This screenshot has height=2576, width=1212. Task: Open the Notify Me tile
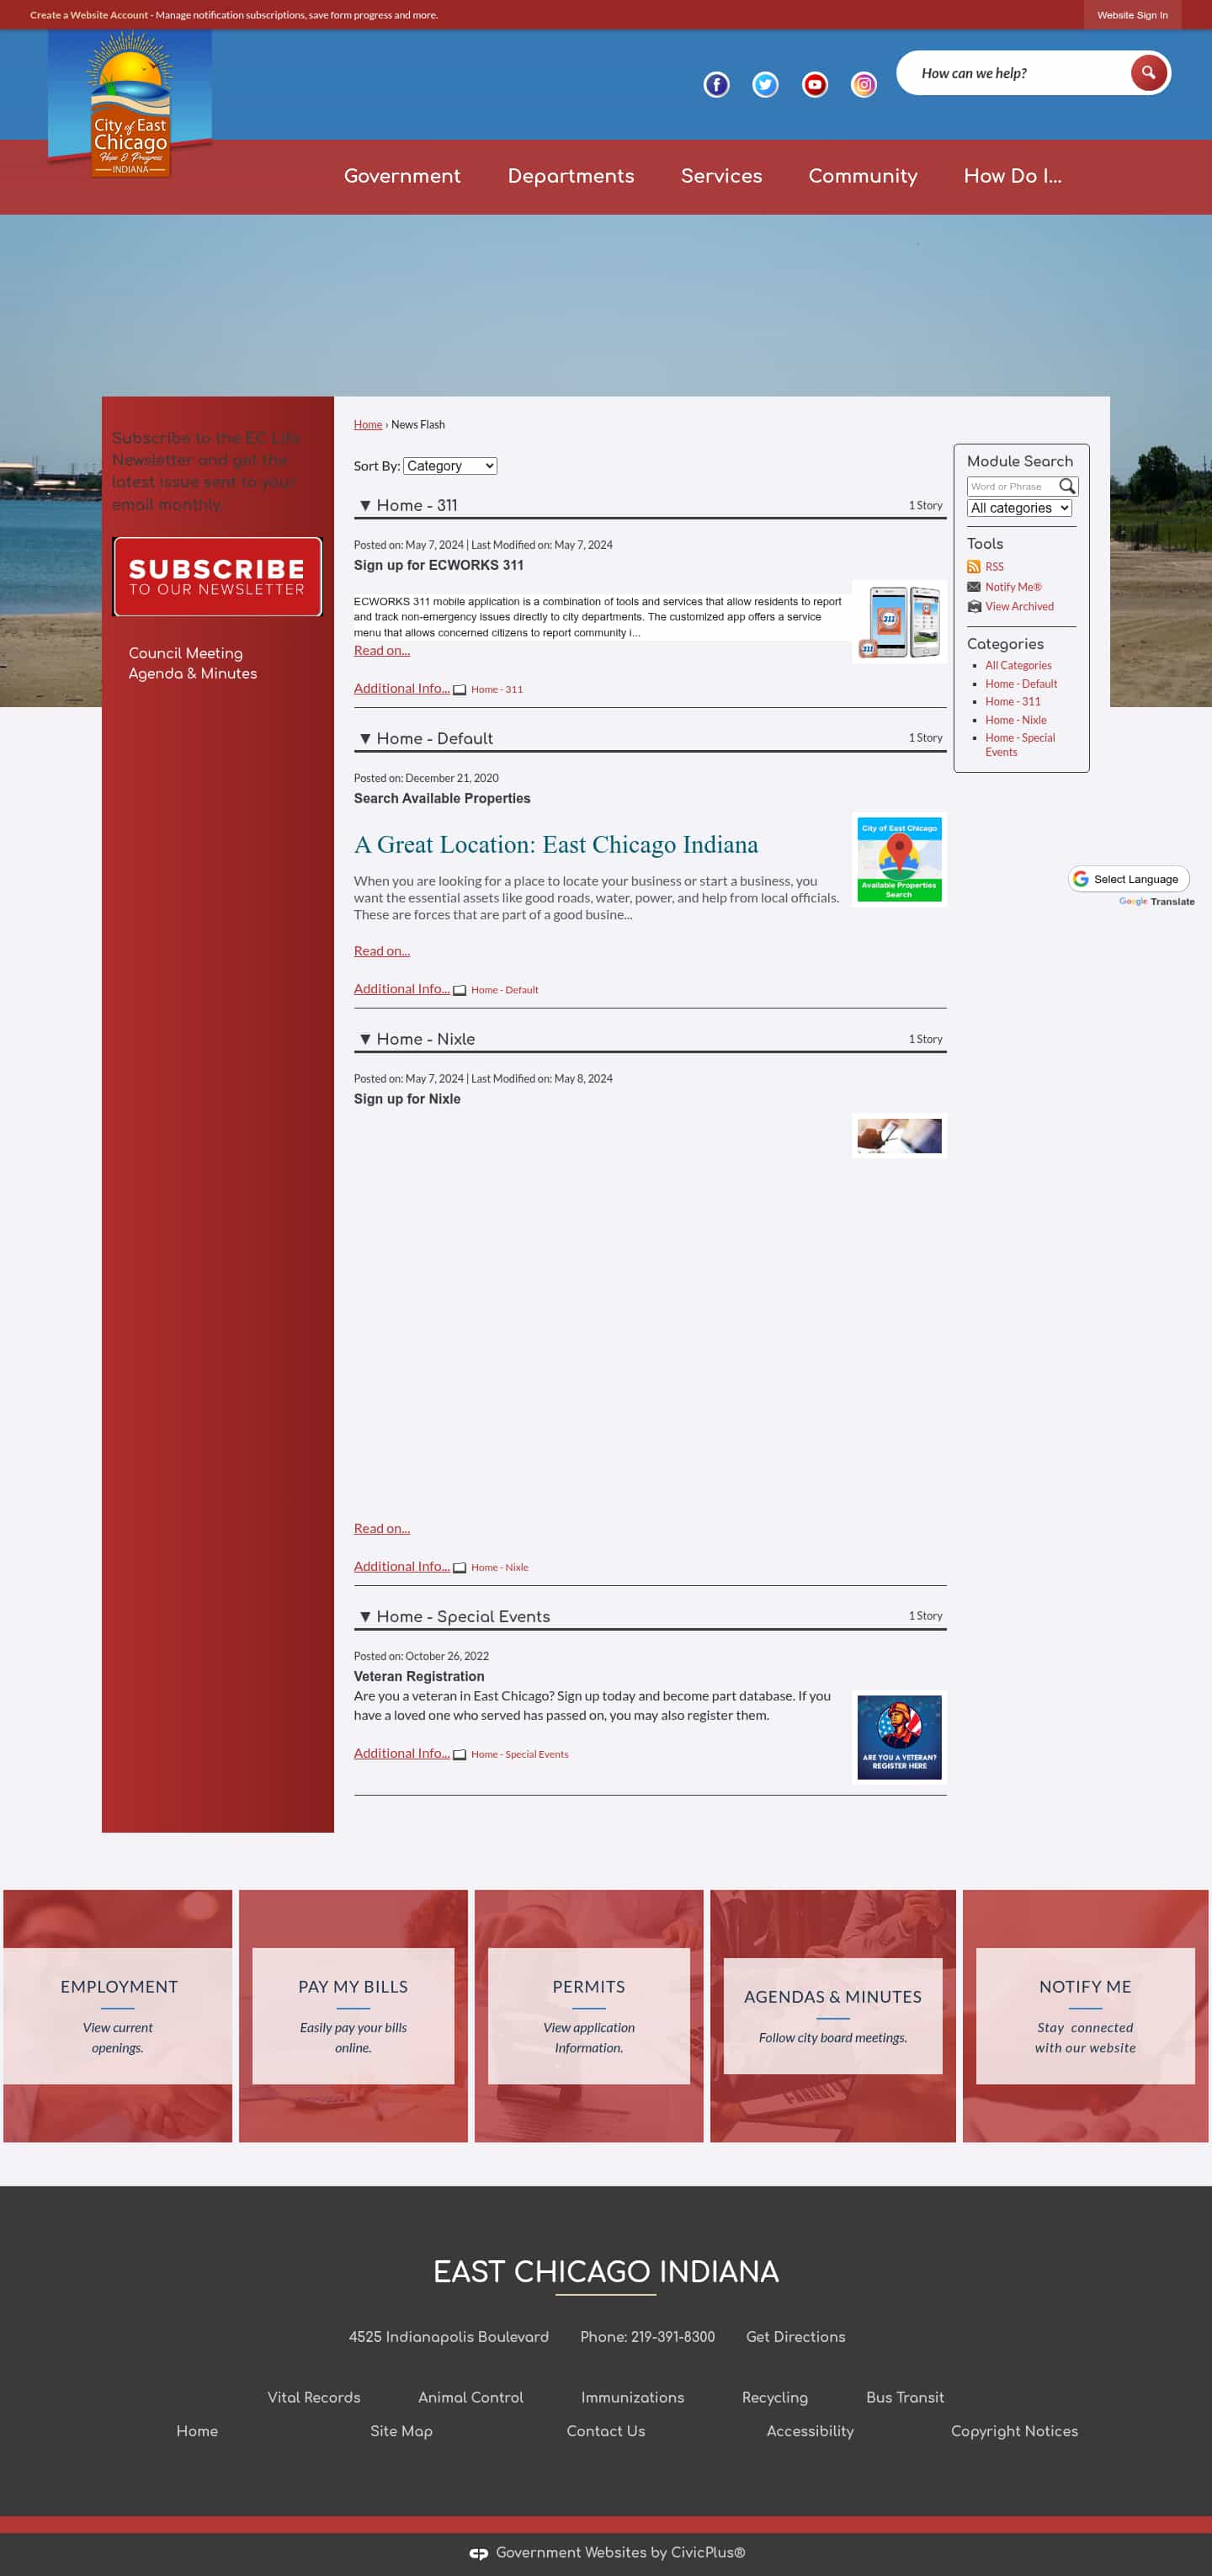tap(1085, 2016)
